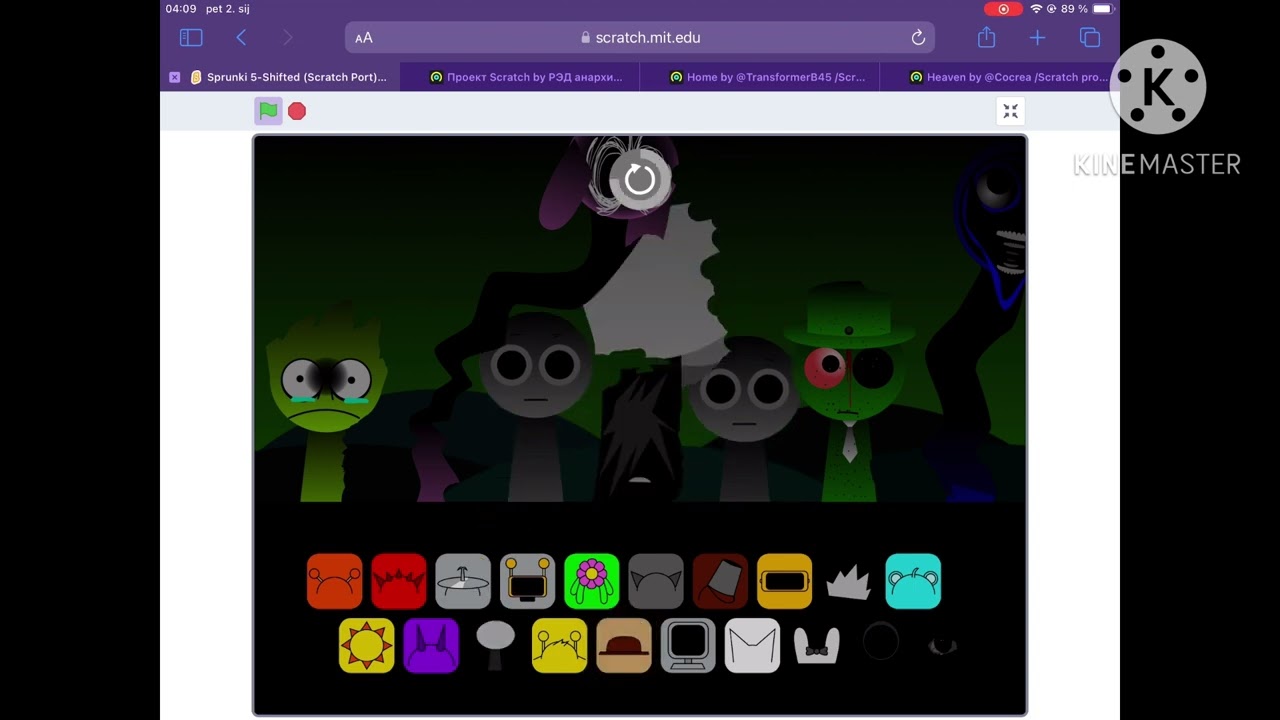Choose the white envelope-shaped character icon
Screen dimensions: 1280x720
click(x=752, y=645)
